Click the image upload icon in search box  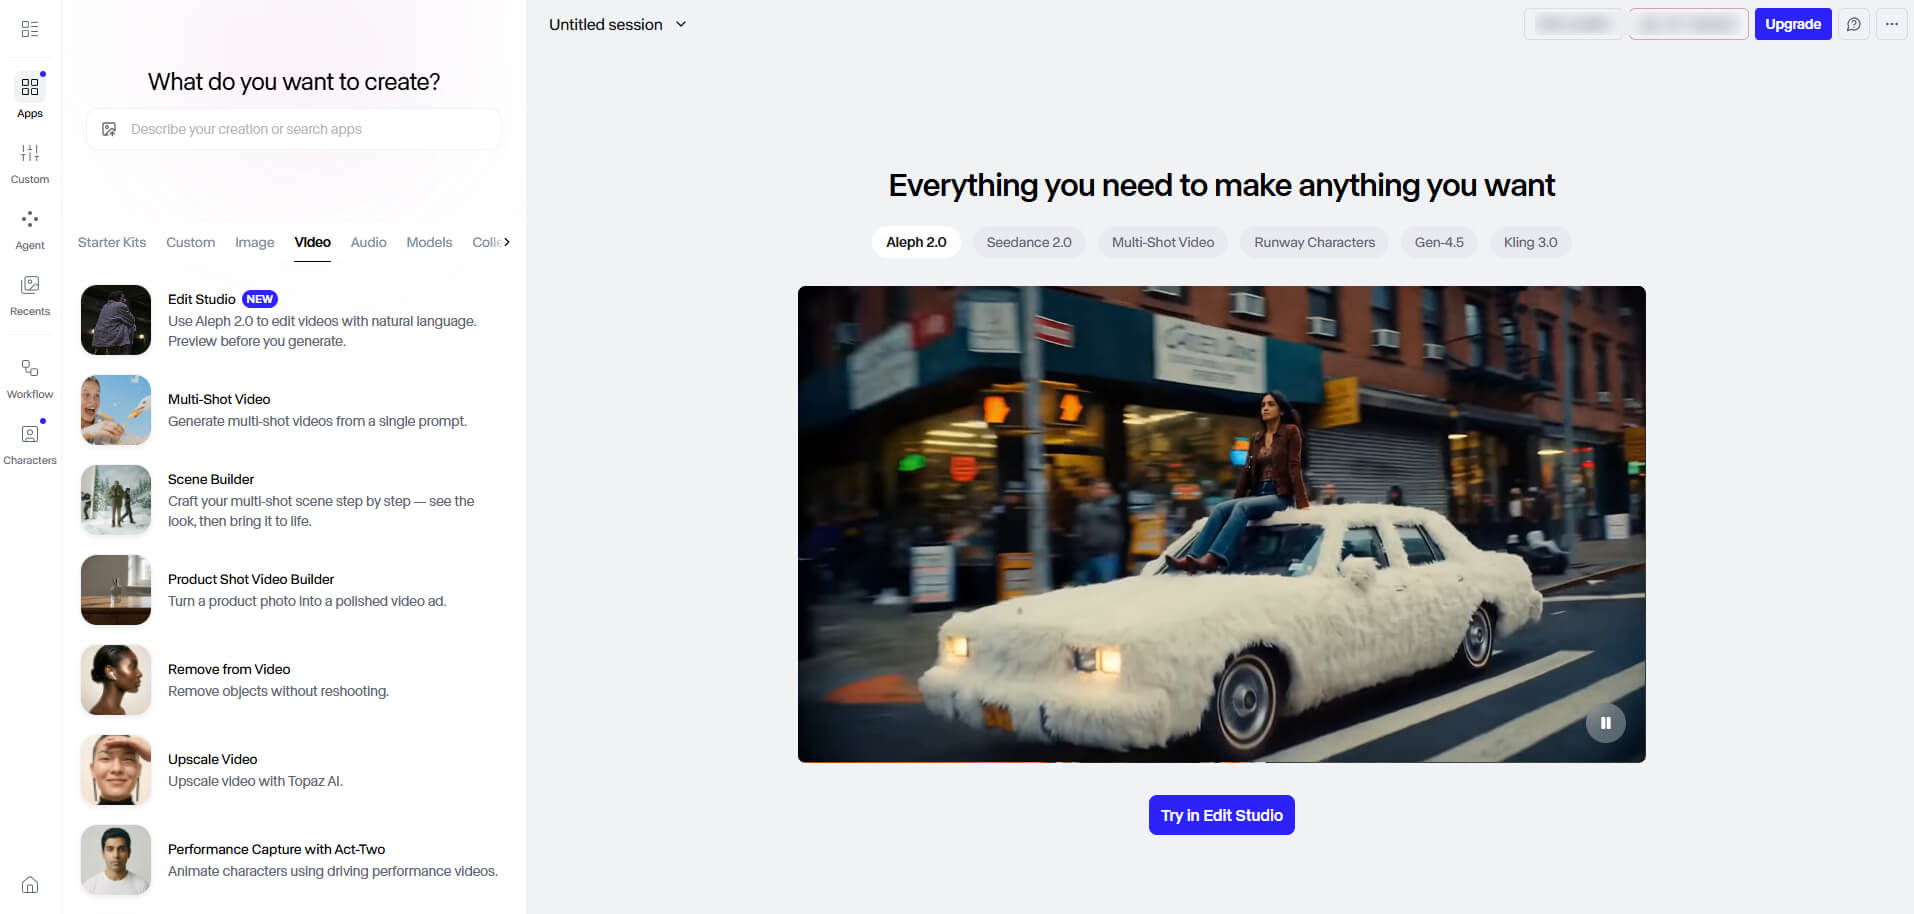coord(109,129)
